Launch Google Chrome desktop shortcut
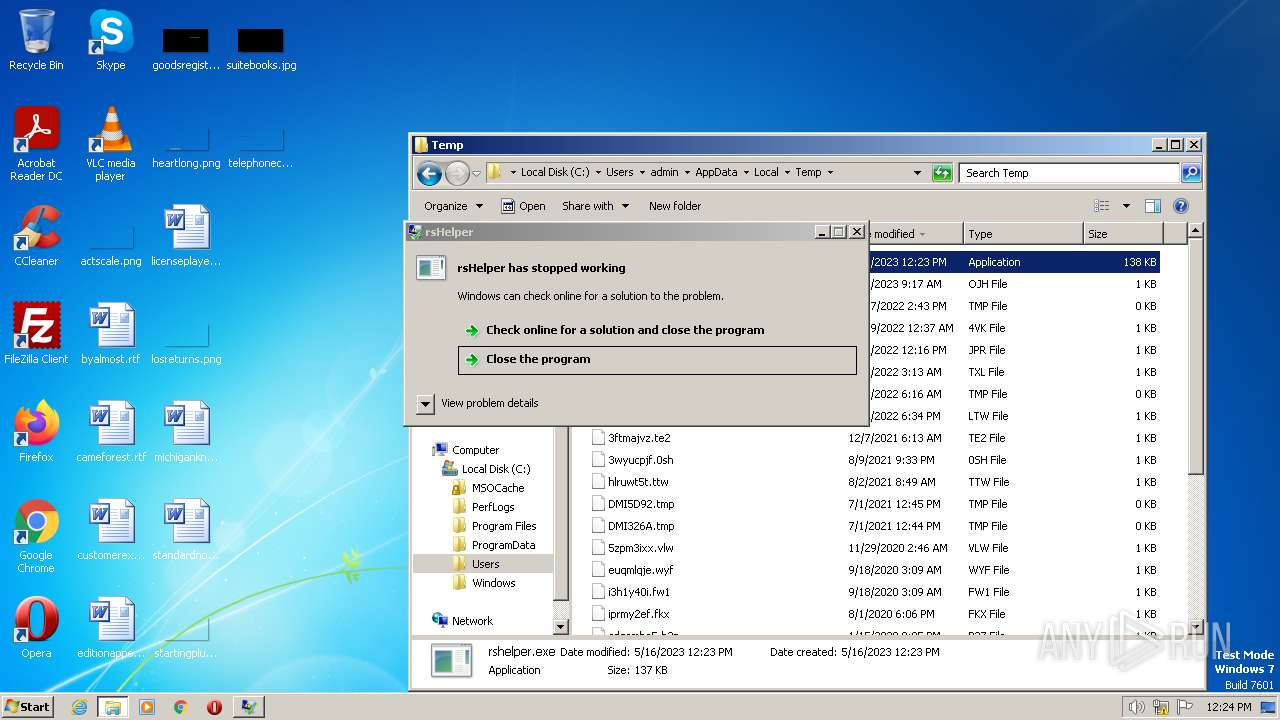The height and width of the screenshot is (720, 1280). (x=36, y=537)
